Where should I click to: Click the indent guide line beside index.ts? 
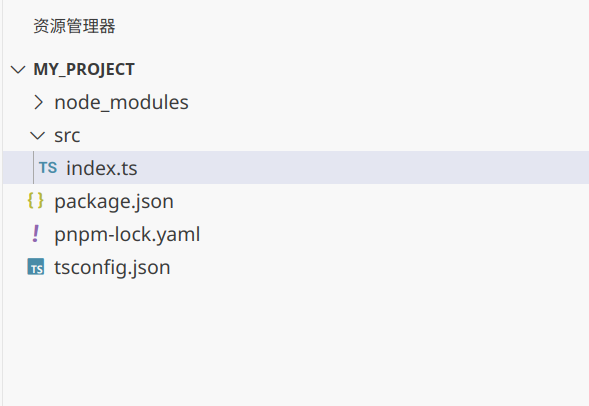[33, 168]
